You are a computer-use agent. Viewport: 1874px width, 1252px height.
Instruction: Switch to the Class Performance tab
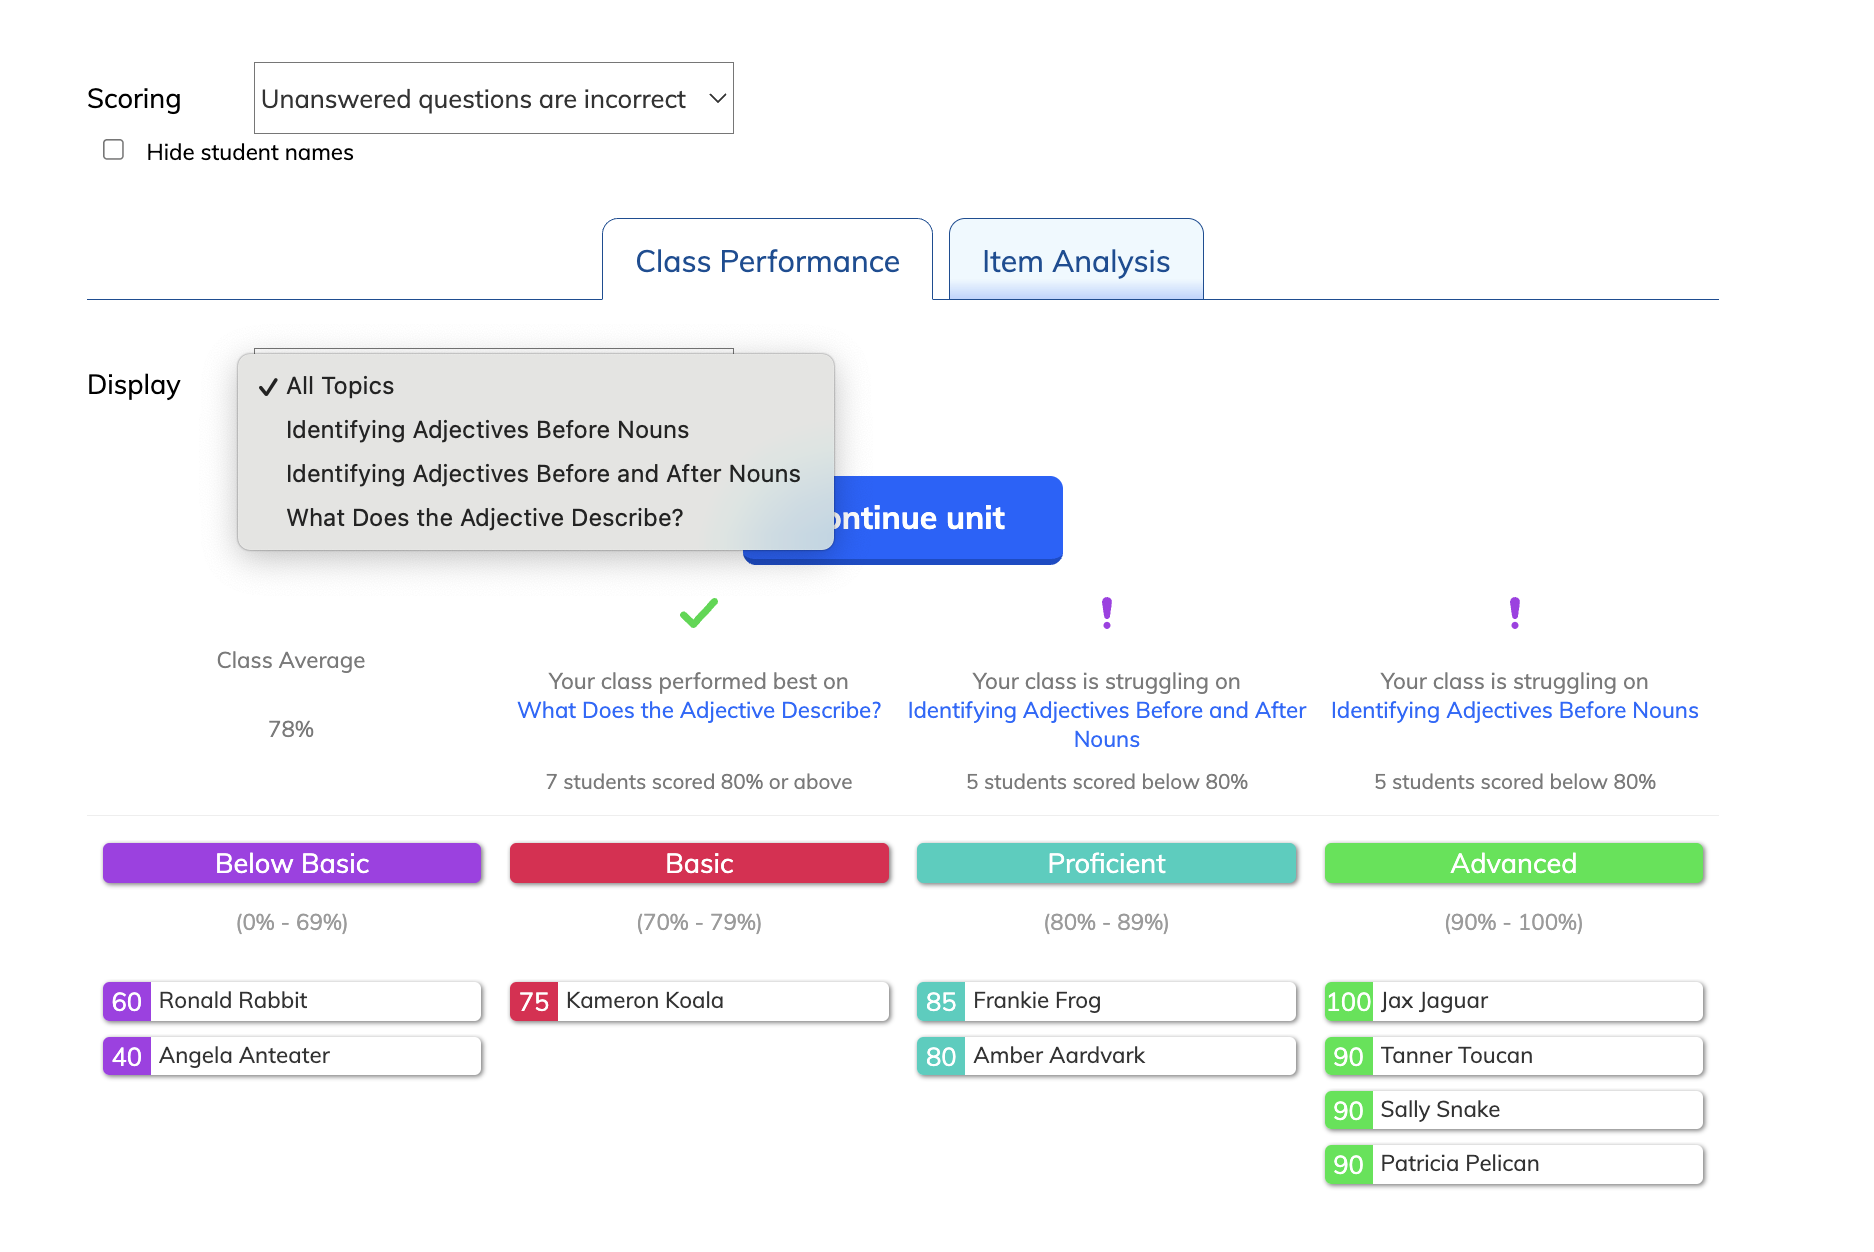[x=767, y=260]
